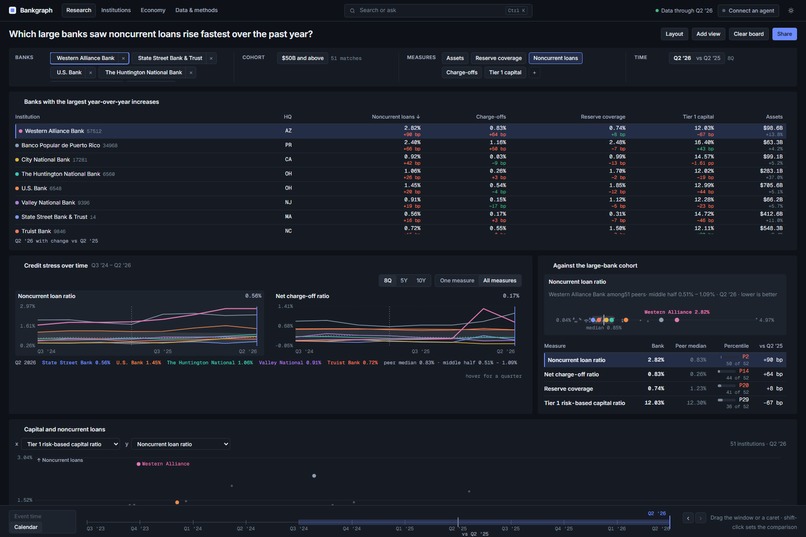Remove State Street Bank & Trust chip
This screenshot has height=537, width=806.
211,58
